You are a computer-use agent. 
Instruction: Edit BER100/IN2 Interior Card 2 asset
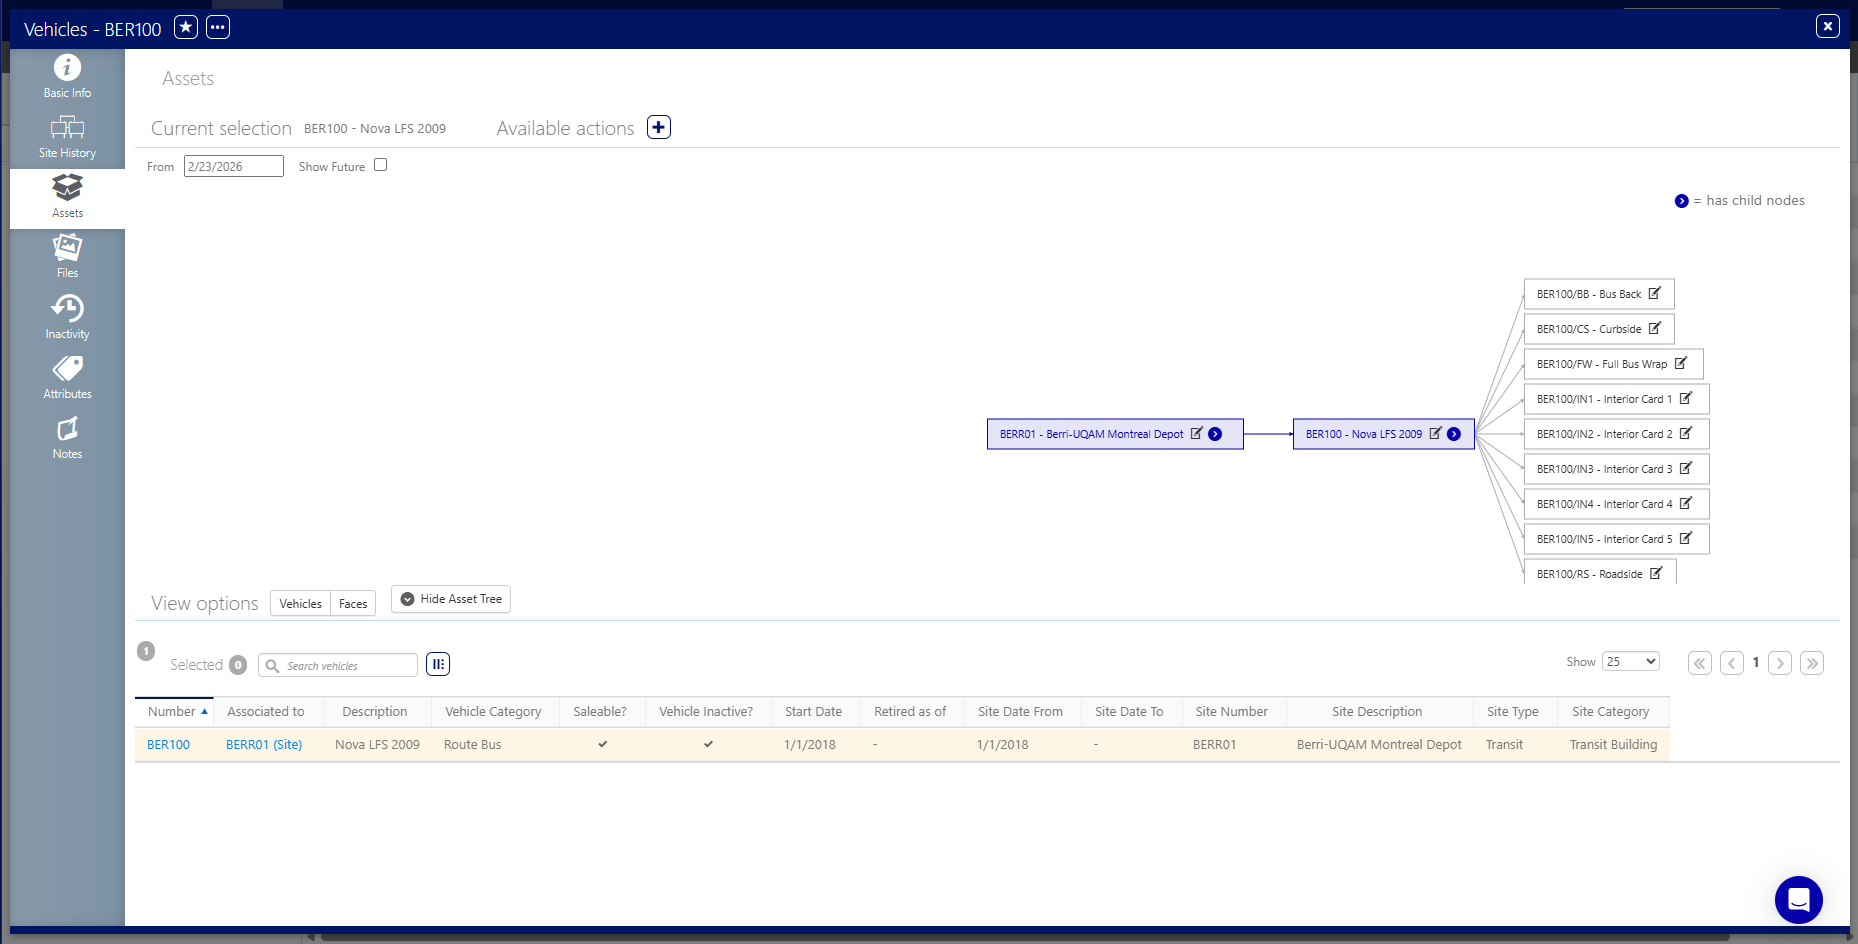click(1685, 433)
